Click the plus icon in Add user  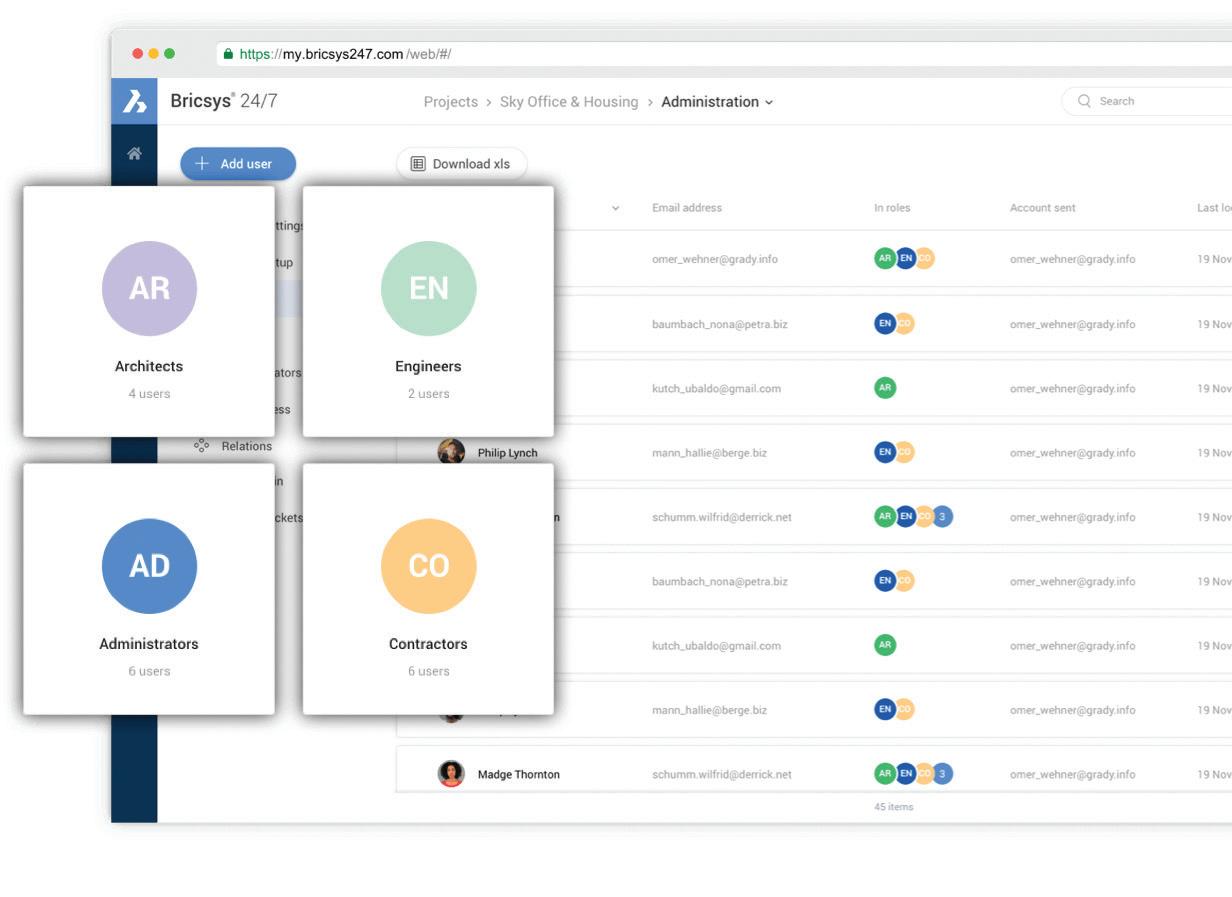[202, 163]
